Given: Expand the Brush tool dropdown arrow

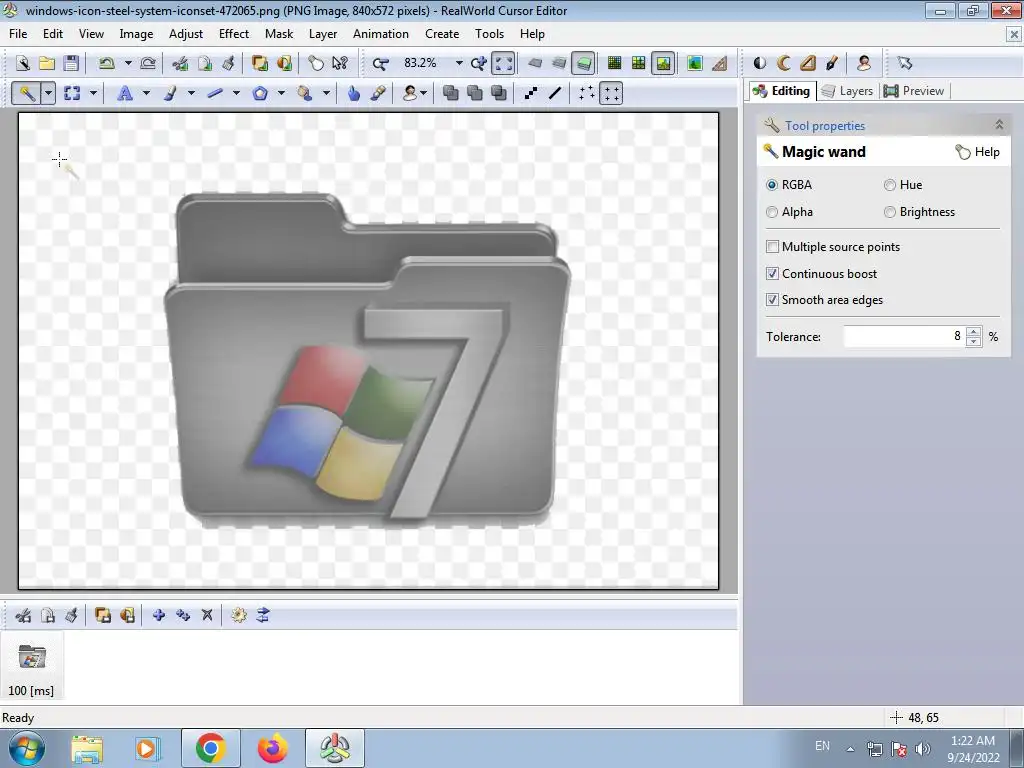Looking at the screenshot, I should 191,93.
